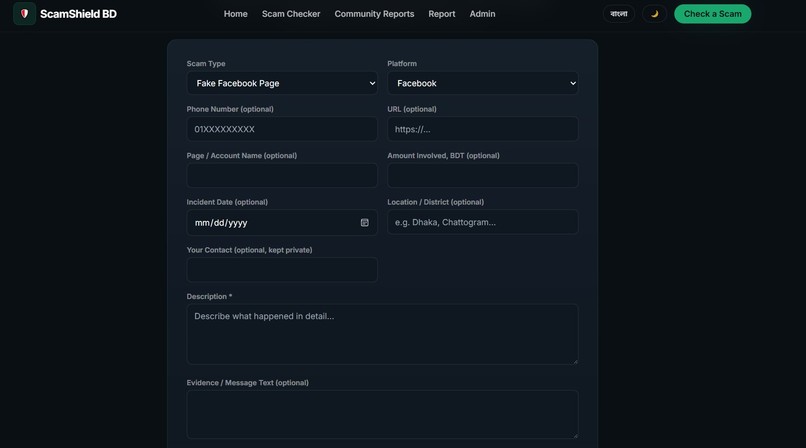Click the 'Scam Type' field label
The image size is (806, 448).
[x=206, y=64]
